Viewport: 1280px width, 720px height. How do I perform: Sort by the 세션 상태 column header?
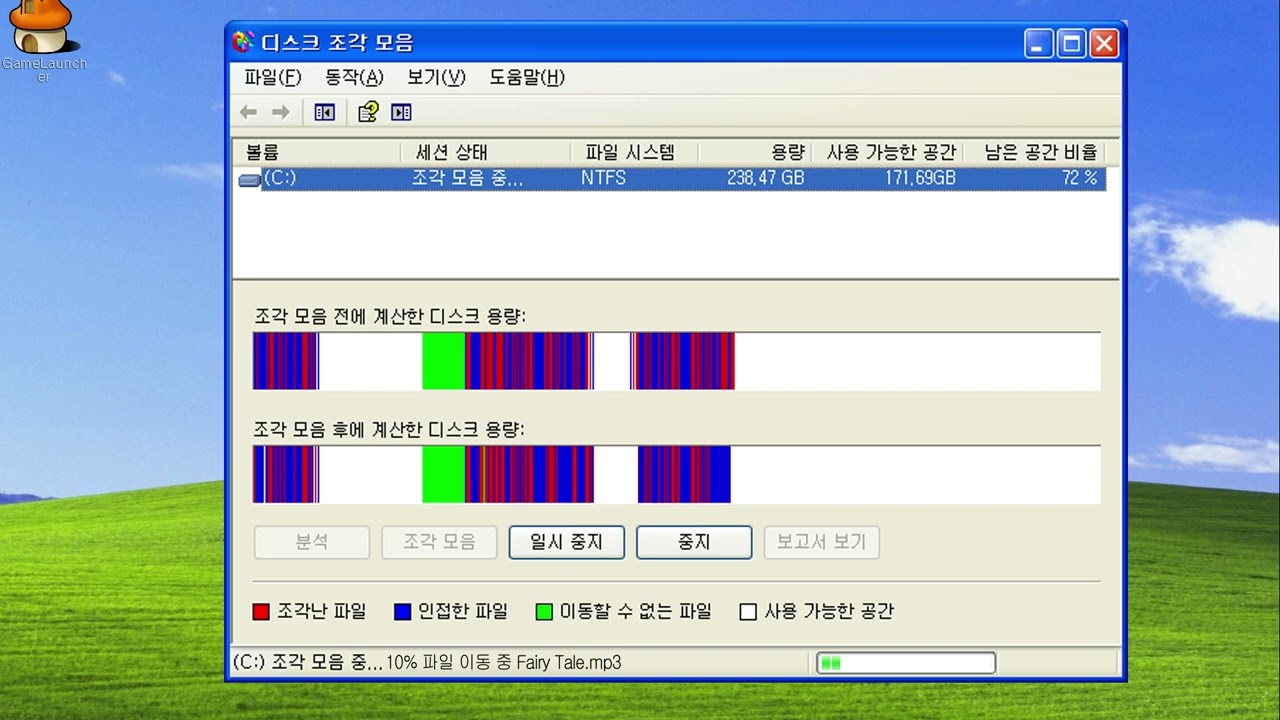point(486,152)
